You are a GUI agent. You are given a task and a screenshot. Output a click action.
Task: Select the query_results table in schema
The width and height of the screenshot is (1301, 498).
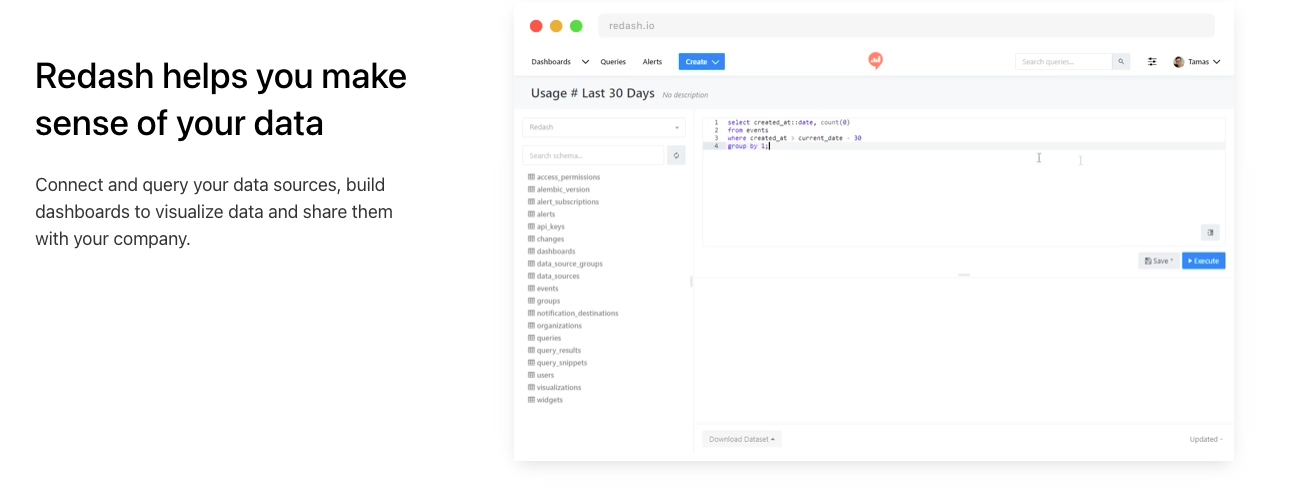[x=558, y=351]
